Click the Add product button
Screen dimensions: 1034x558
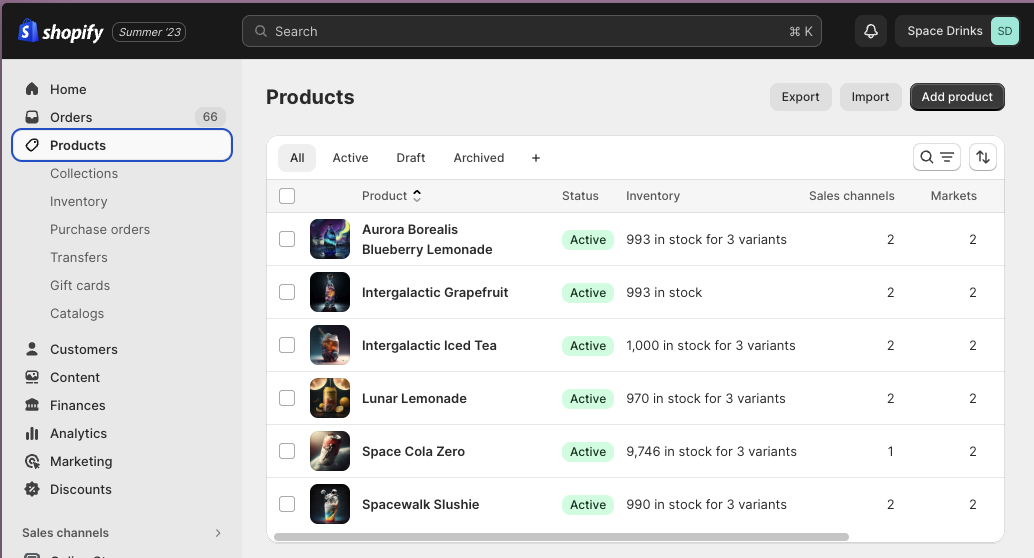pyautogui.click(x=957, y=97)
